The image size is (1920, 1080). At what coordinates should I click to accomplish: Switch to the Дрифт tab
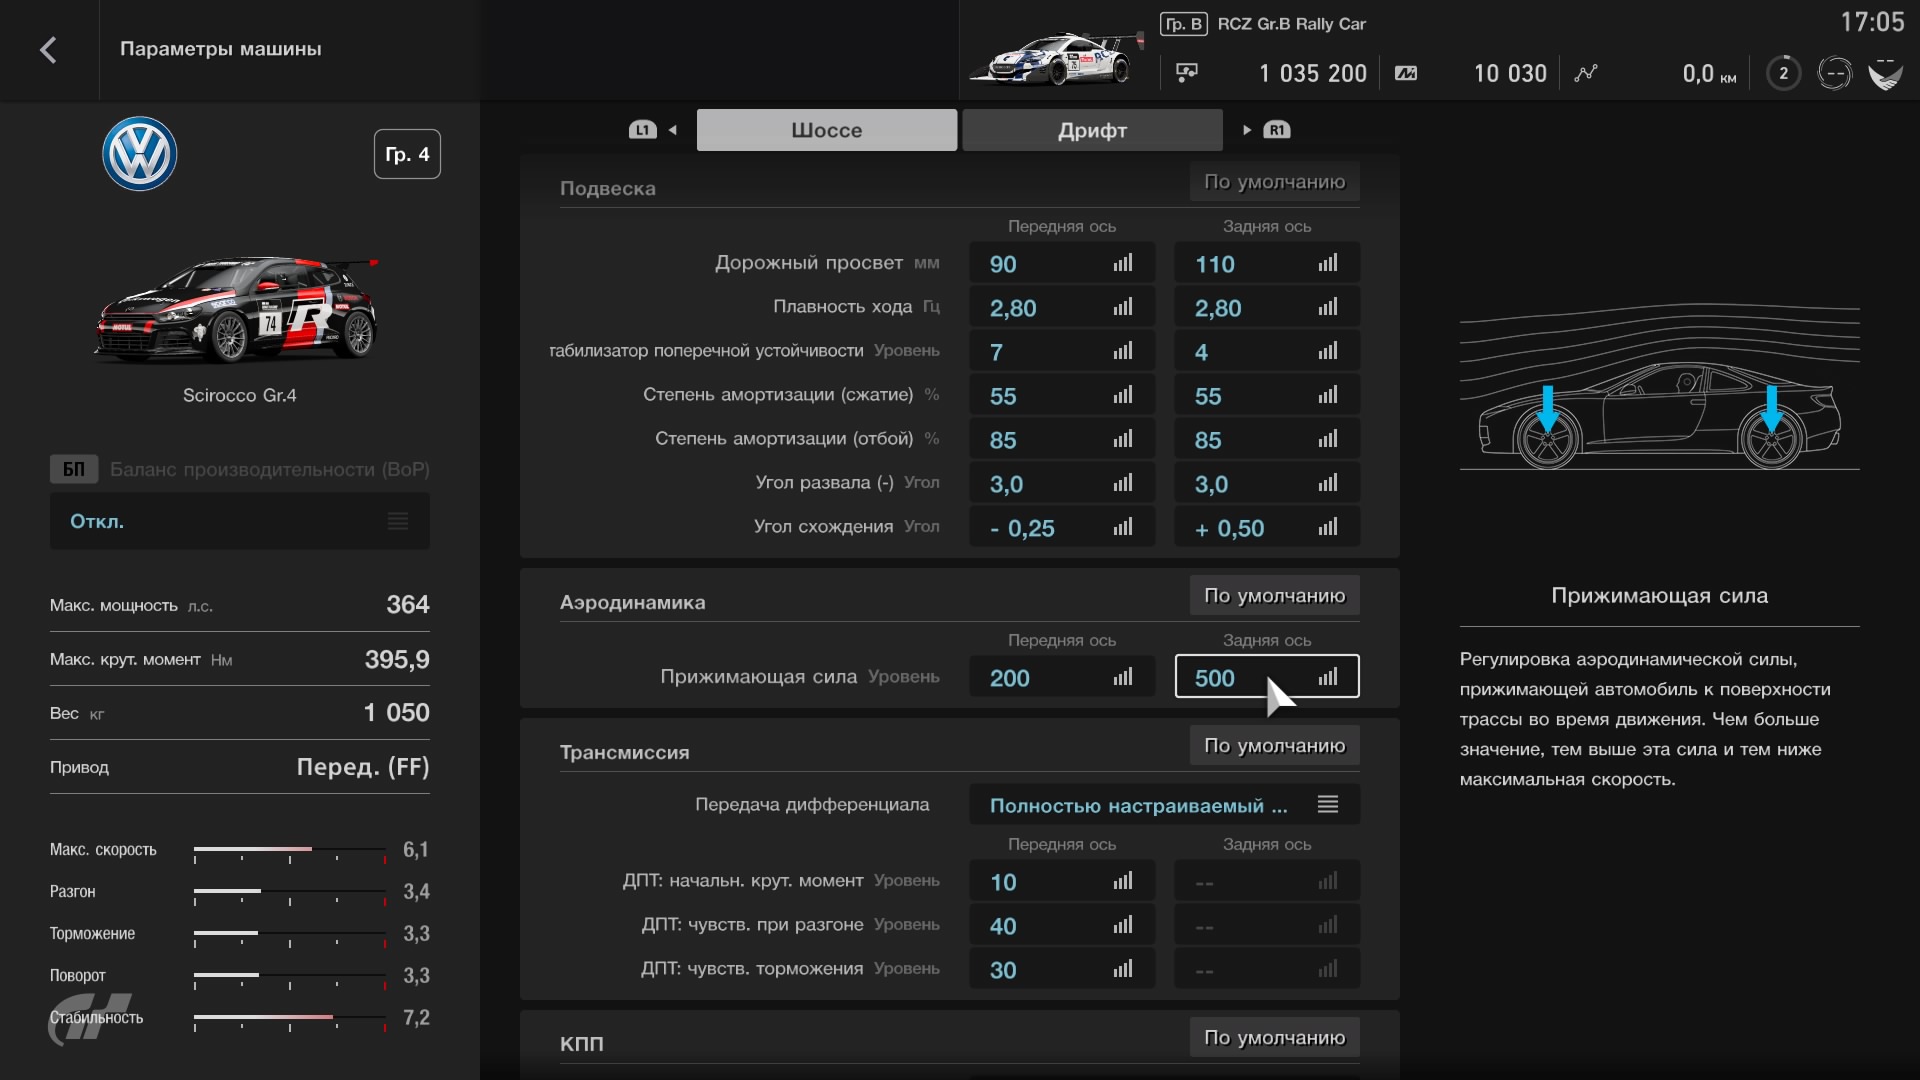coord(1092,130)
